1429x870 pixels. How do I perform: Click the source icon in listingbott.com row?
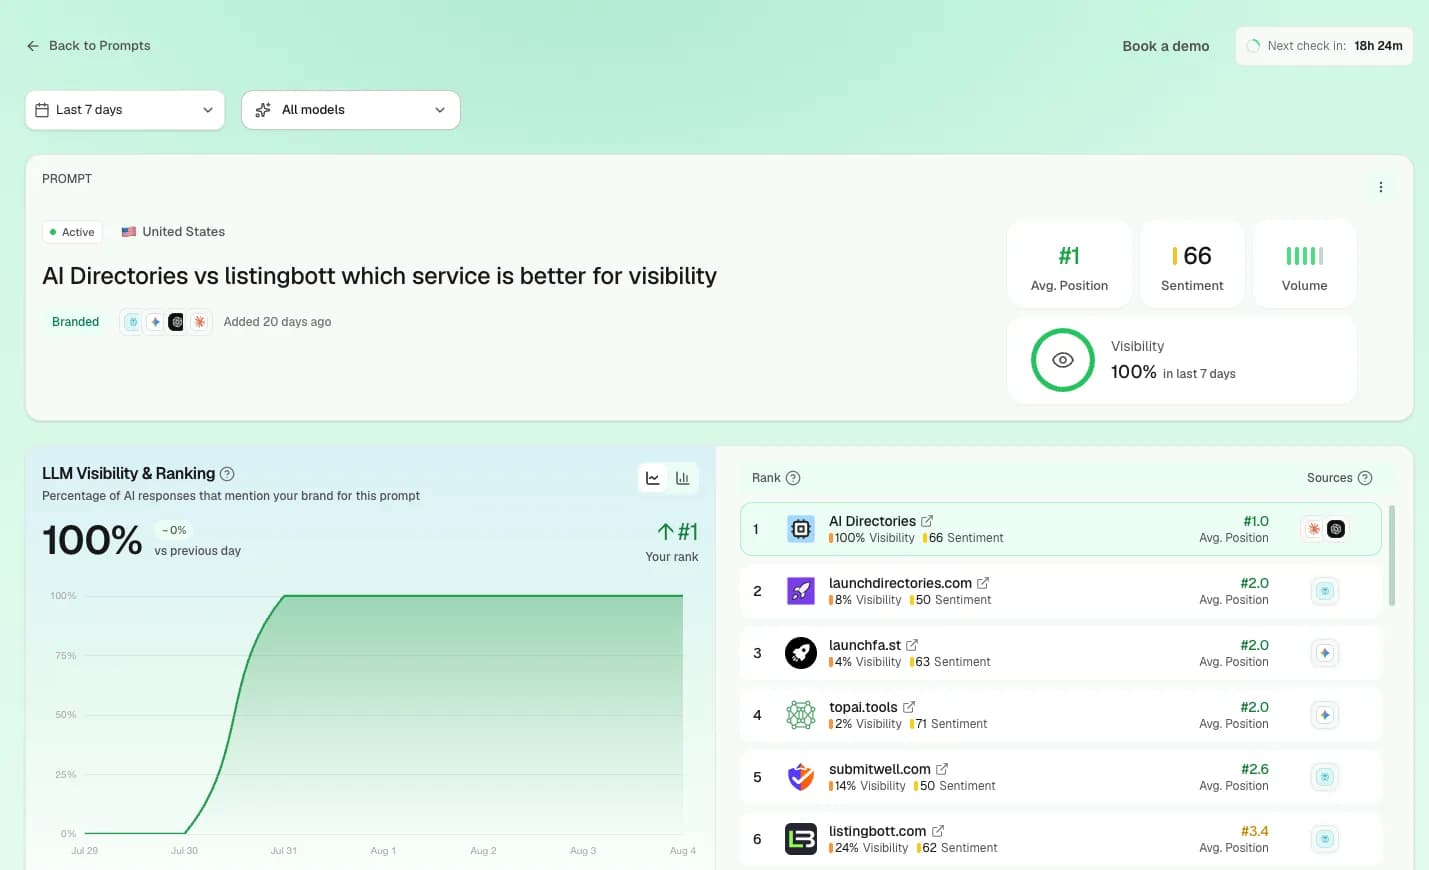tap(1325, 839)
